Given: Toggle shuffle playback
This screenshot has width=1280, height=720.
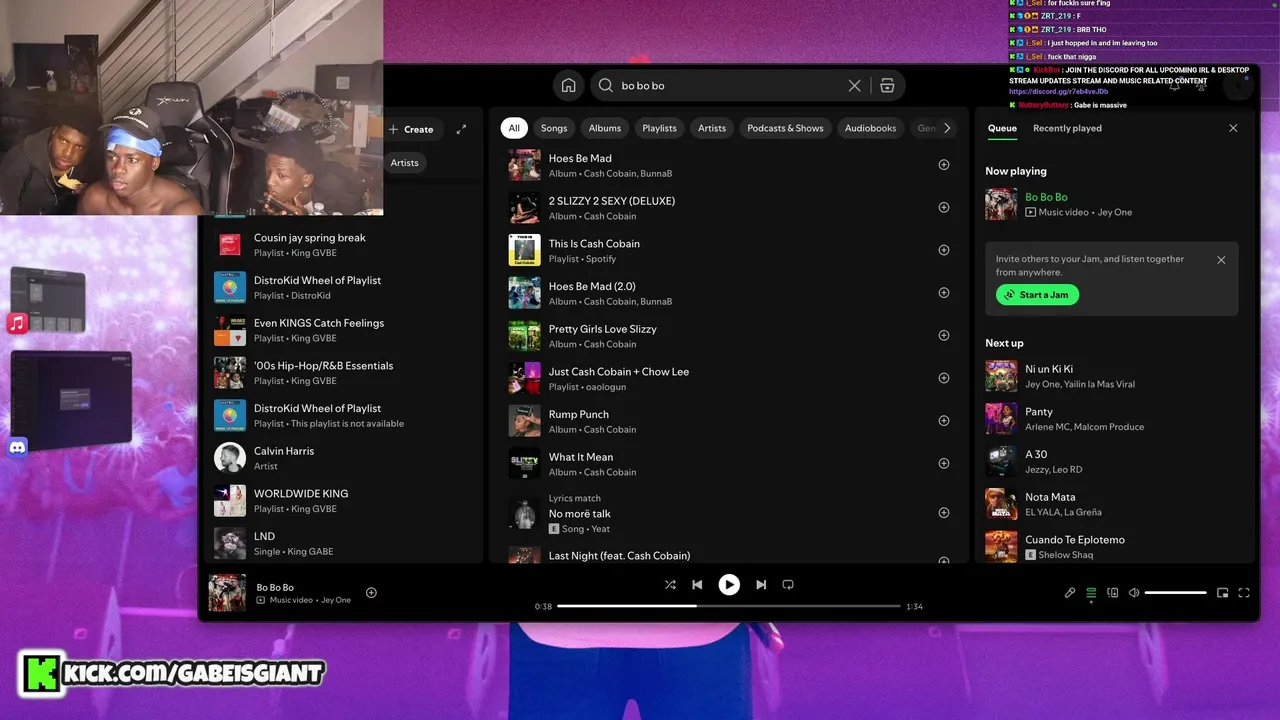Looking at the screenshot, I should [x=670, y=585].
